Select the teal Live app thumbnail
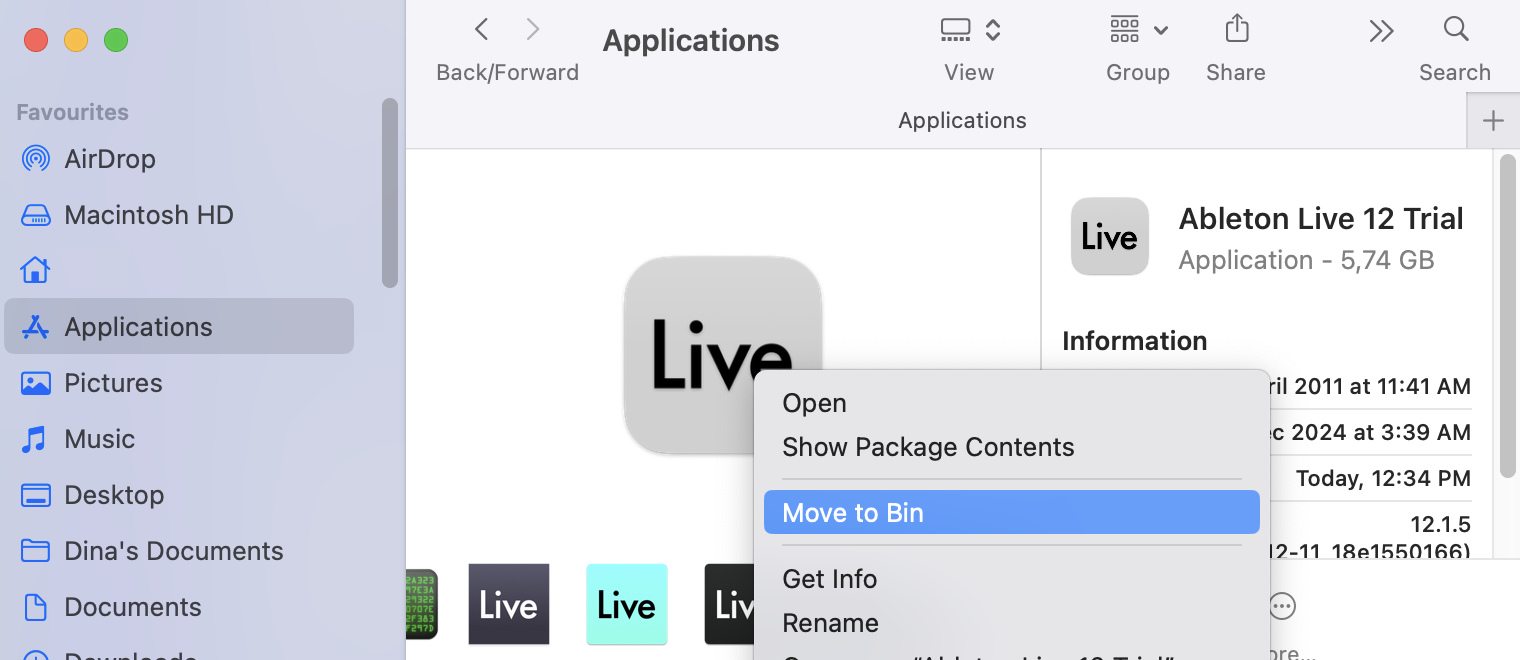The image size is (1520, 660). [x=626, y=604]
